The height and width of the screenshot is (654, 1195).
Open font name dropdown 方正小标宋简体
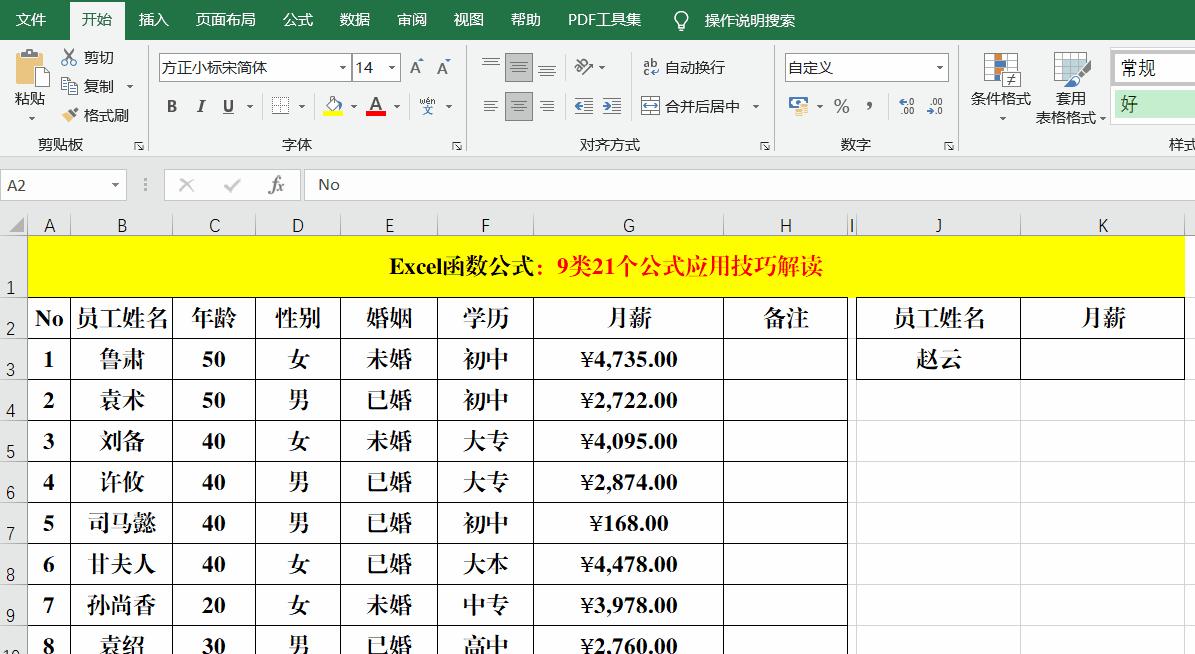point(343,68)
